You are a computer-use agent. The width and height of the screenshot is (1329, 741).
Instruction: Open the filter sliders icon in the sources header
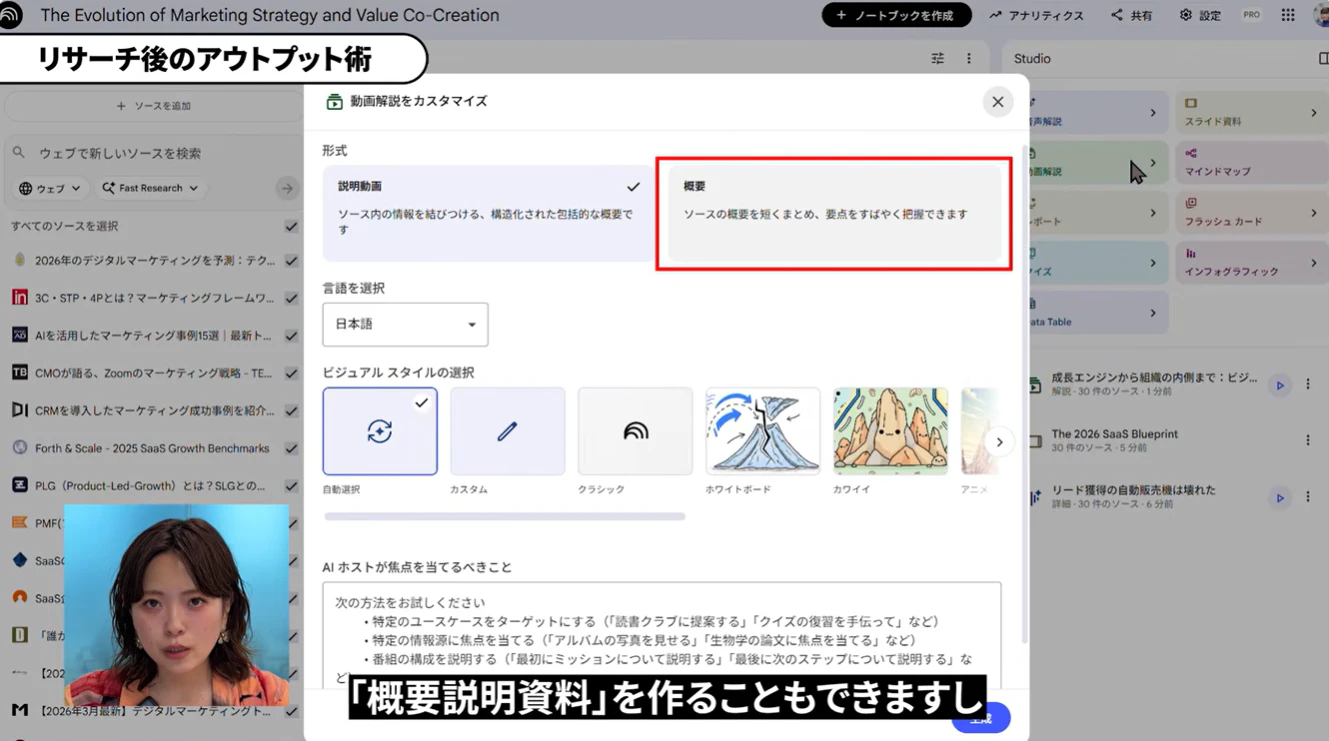pyautogui.click(x=937, y=59)
